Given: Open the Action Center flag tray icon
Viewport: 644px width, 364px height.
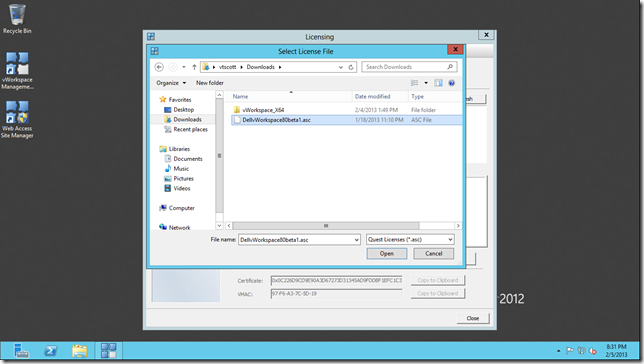Looking at the screenshot, I should coord(570,351).
